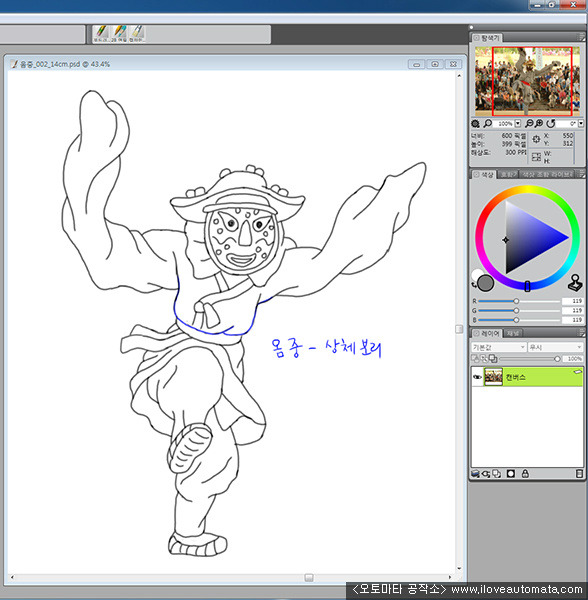The height and width of the screenshot is (600, 588).
Task: Click the Navigator magnifier reset-zoom icon
Action: point(487,123)
